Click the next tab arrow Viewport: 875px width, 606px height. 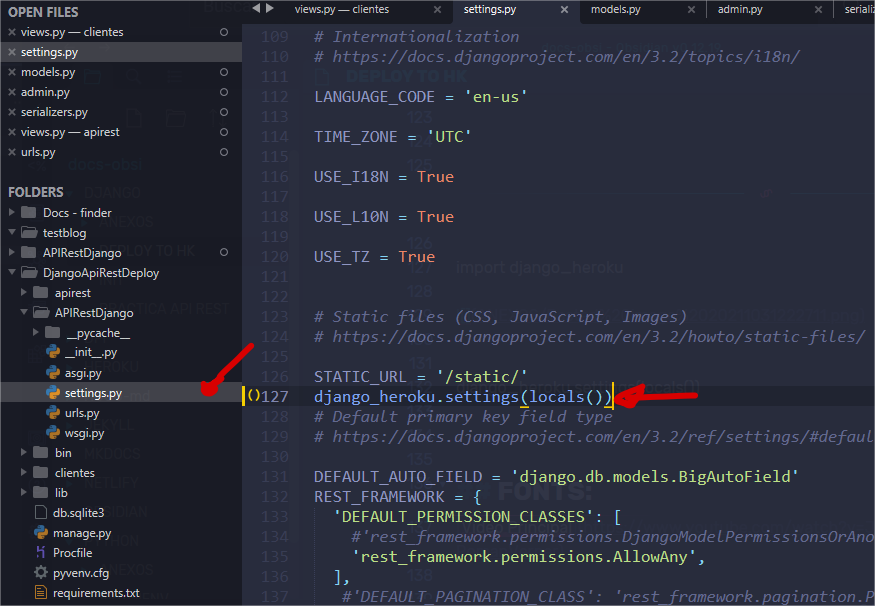[x=270, y=9]
